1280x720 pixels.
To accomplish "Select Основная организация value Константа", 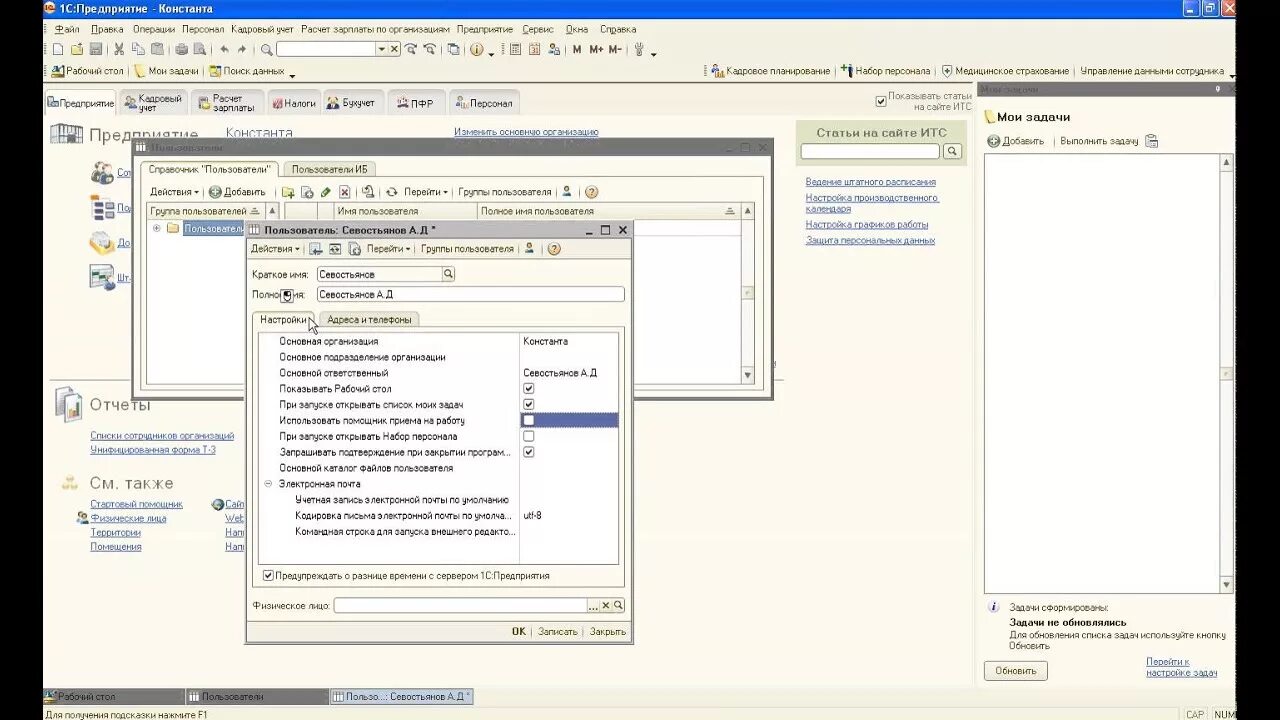I will coord(569,342).
